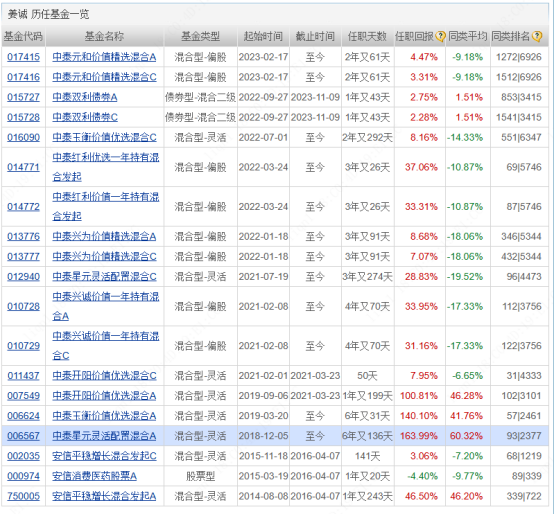Open fund code 006567 link
The width and height of the screenshot is (554, 515).
coord(23,436)
